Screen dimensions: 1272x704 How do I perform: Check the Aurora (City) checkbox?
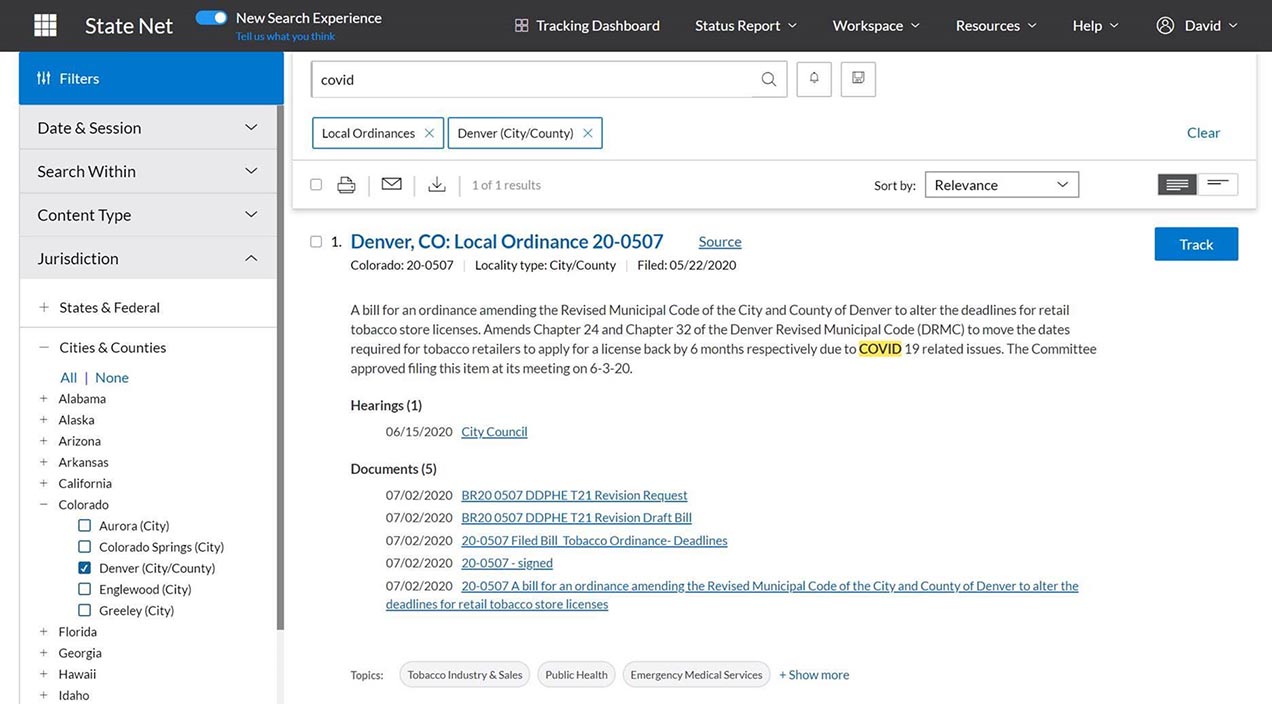pos(85,526)
